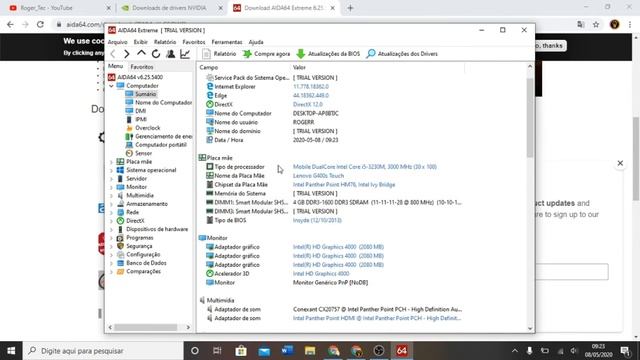
Task: Open the DirectX 12.0 value link
Action: click(x=308, y=104)
